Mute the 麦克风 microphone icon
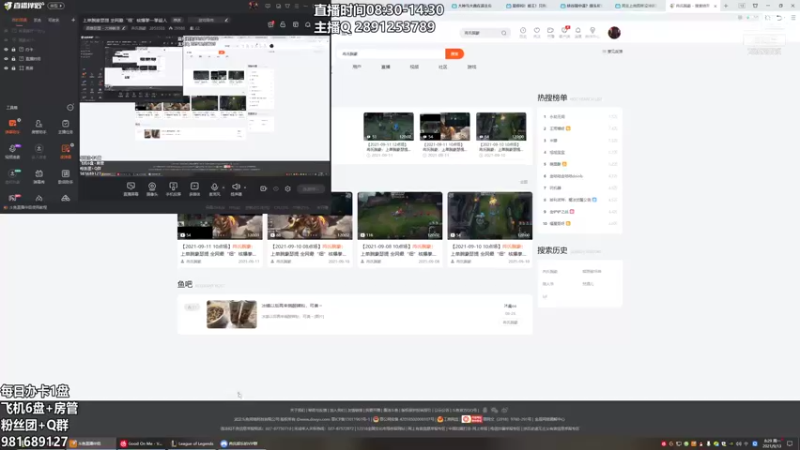This screenshot has height=450, width=800. (x=214, y=188)
